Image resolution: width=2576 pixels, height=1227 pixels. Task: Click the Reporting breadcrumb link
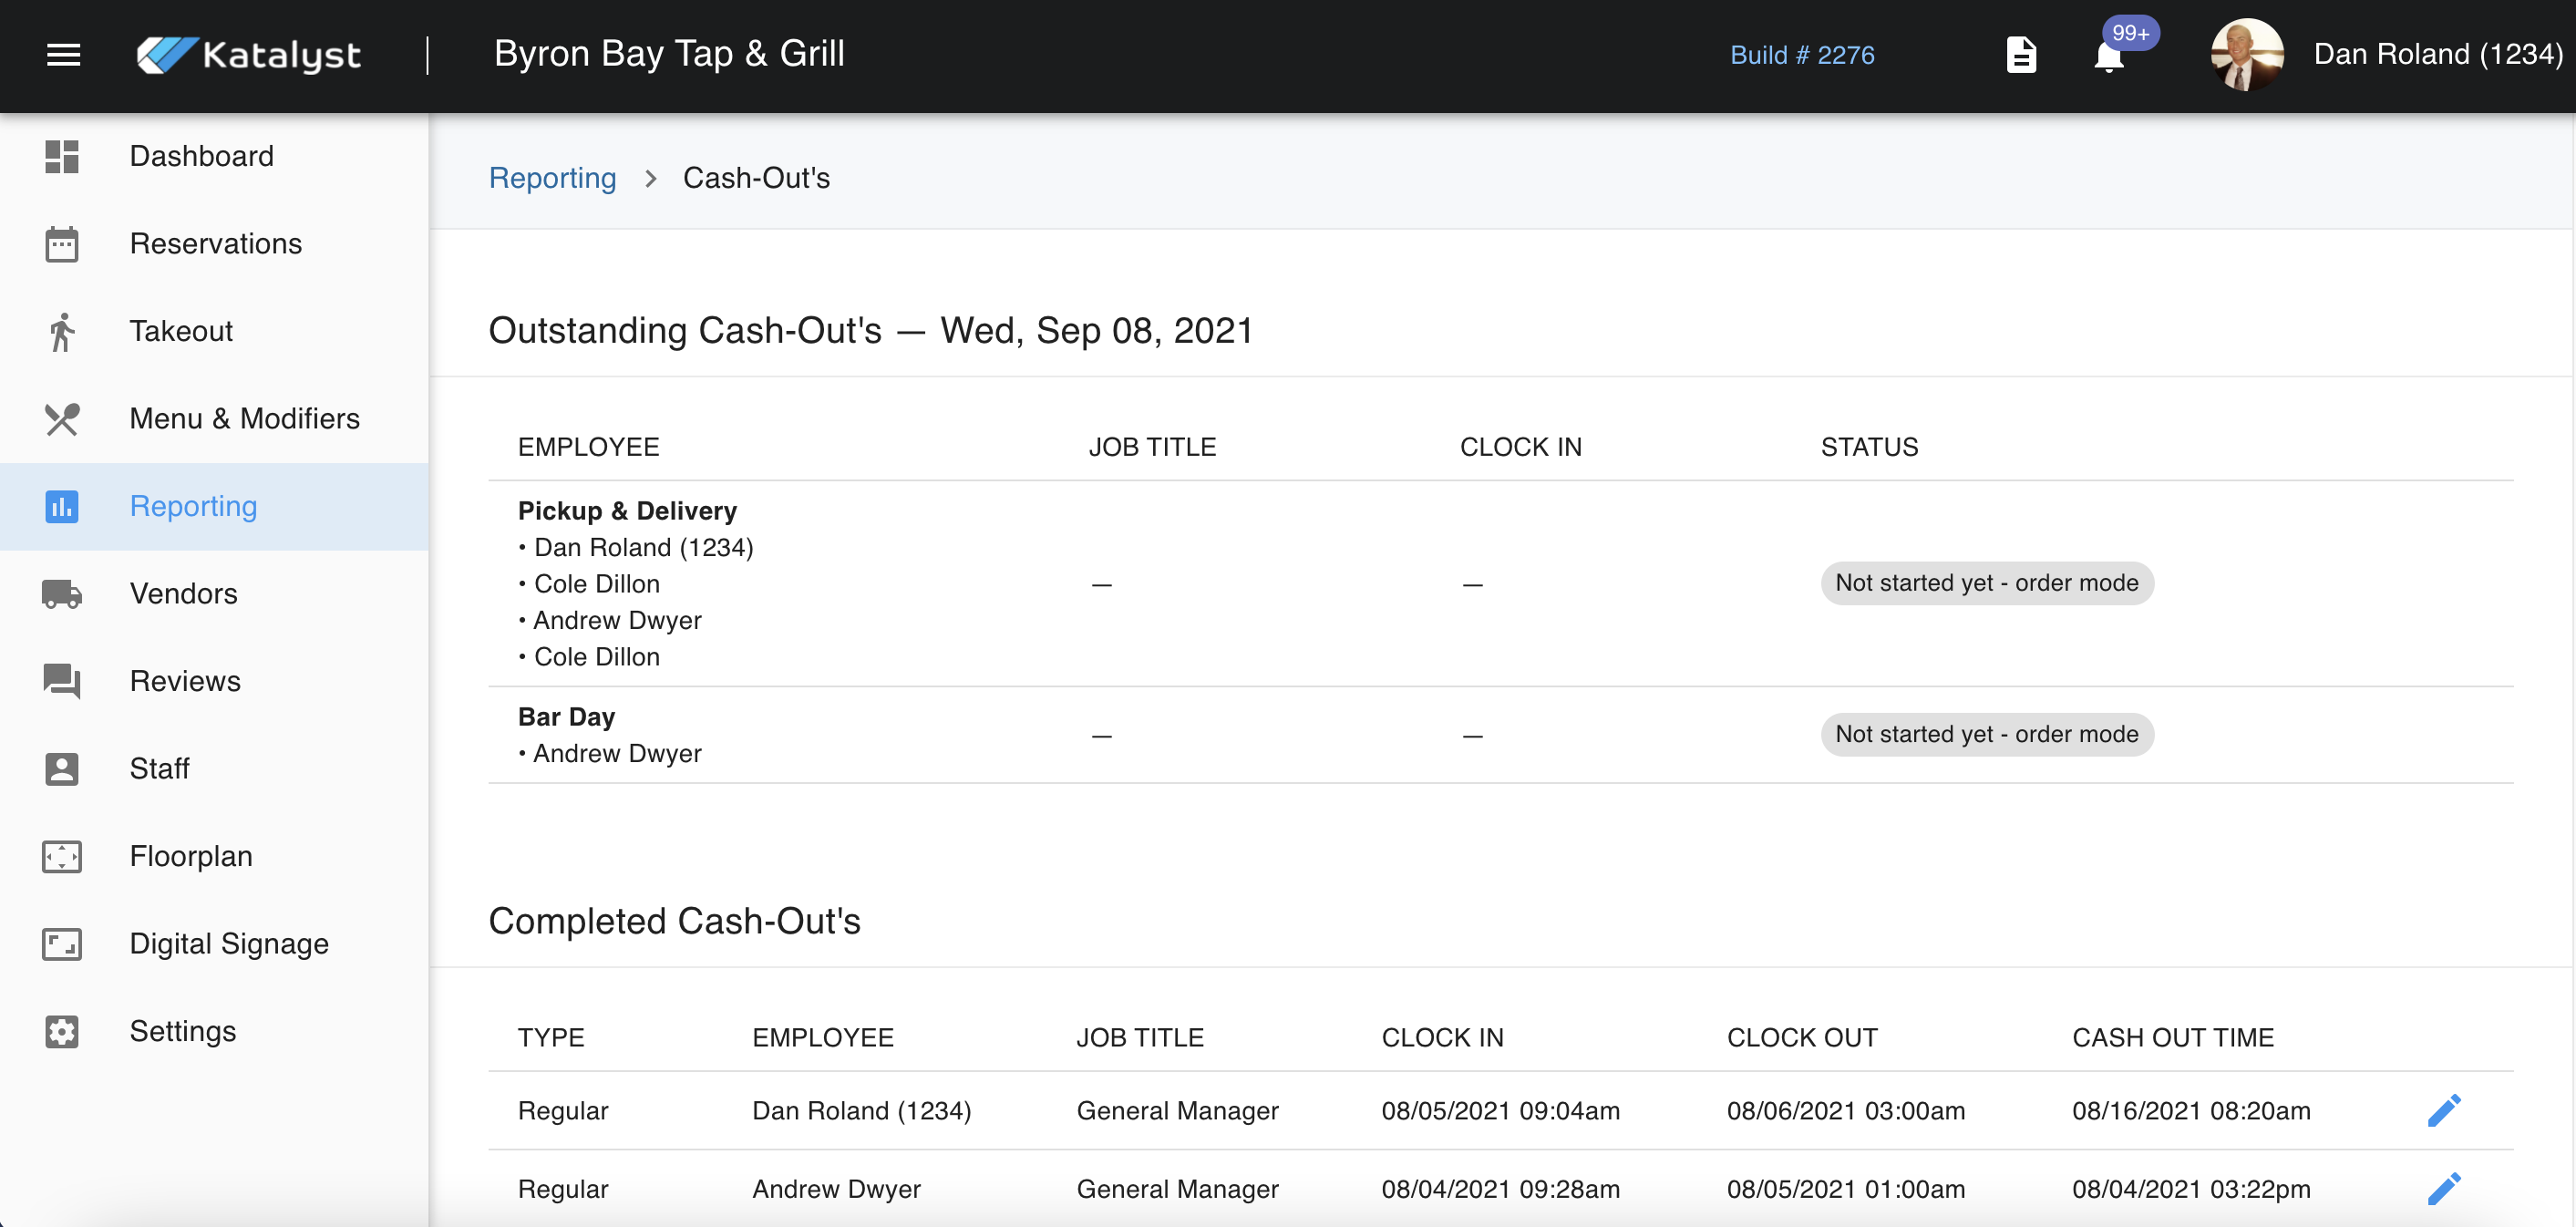[552, 178]
